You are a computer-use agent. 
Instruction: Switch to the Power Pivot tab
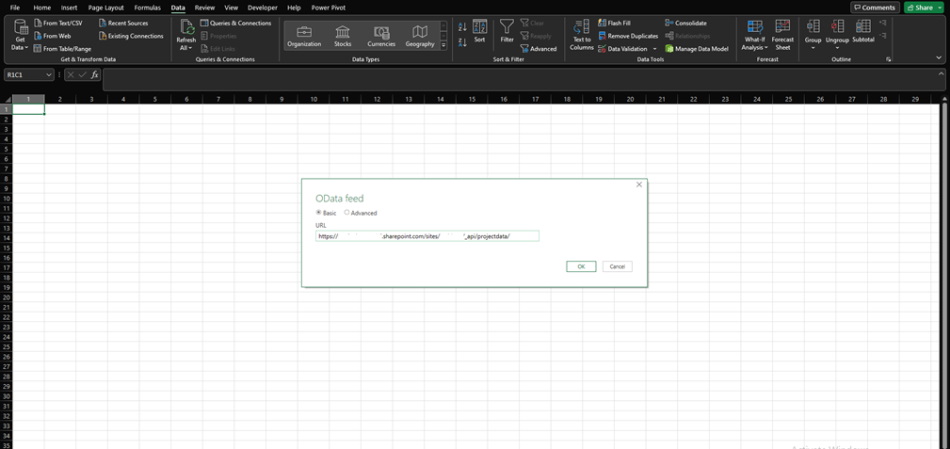pos(328,8)
